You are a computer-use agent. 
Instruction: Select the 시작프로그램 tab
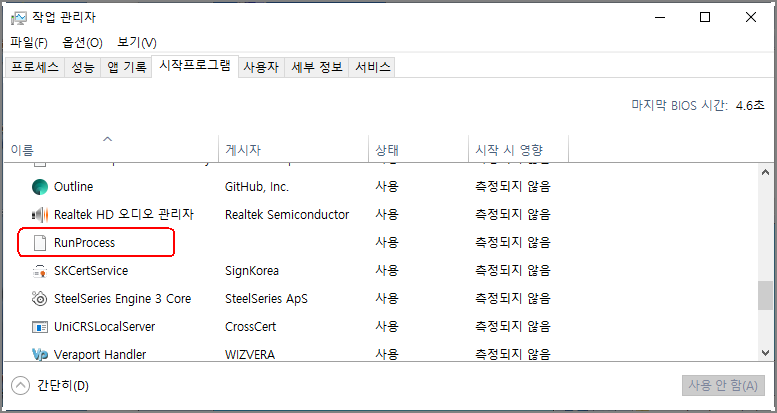(195, 66)
